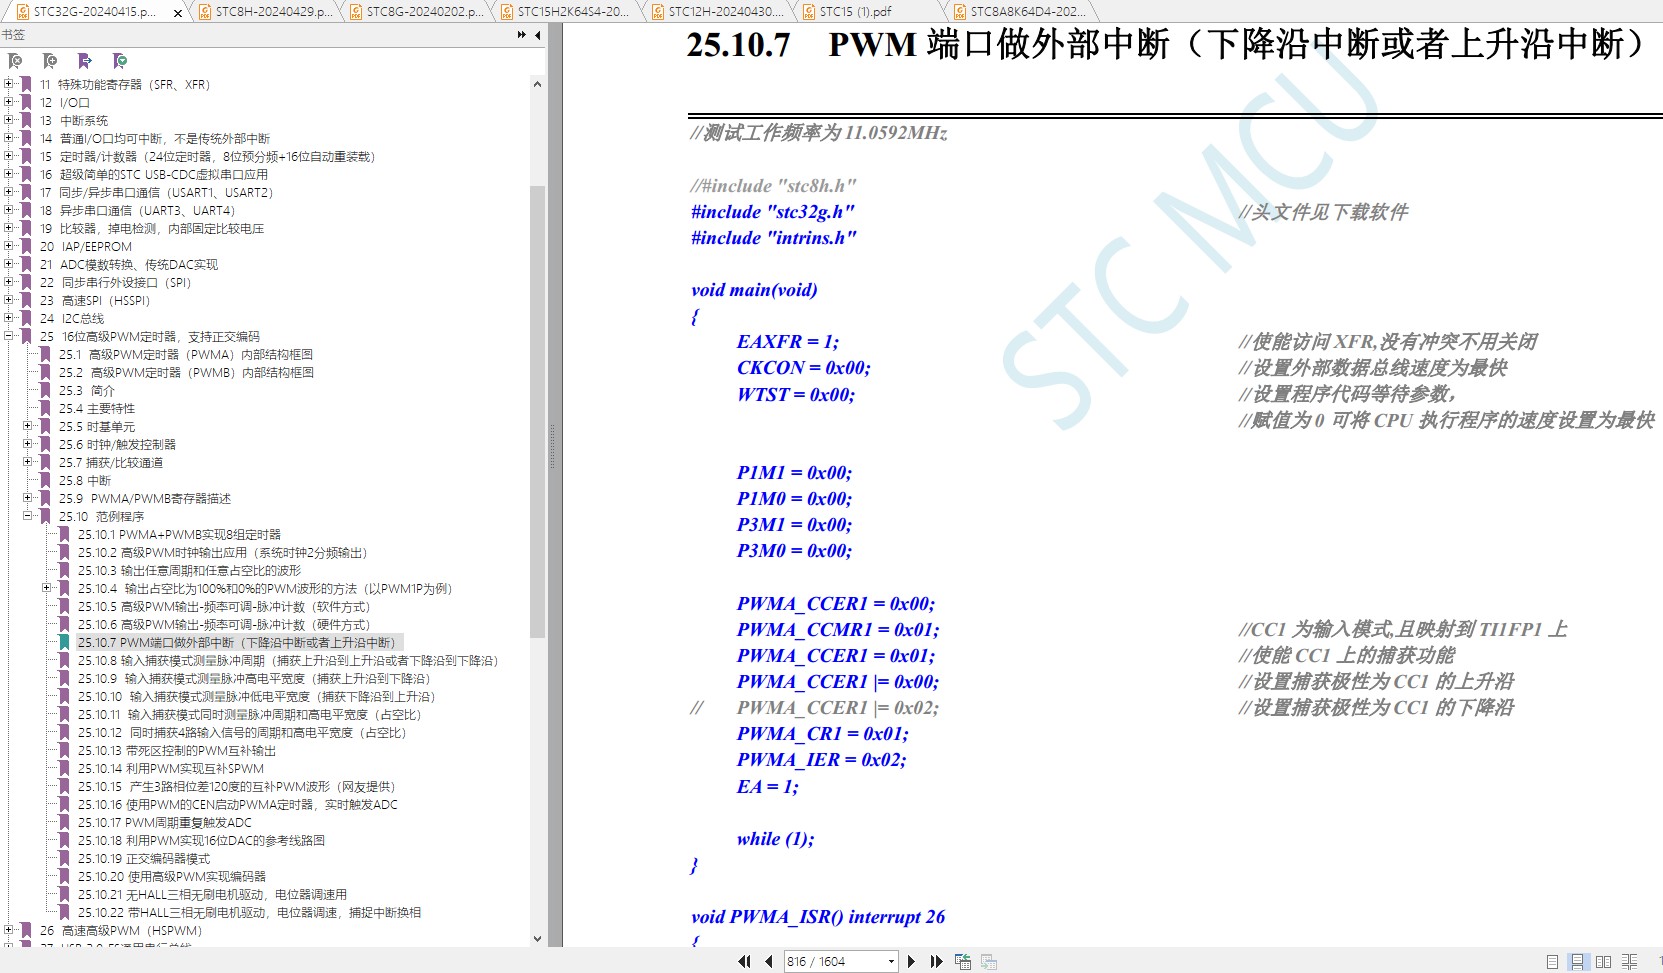The height and width of the screenshot is (973, 1663).
Task: Switch to the STC8H-20240429 tab
Action: pos(266,12)
